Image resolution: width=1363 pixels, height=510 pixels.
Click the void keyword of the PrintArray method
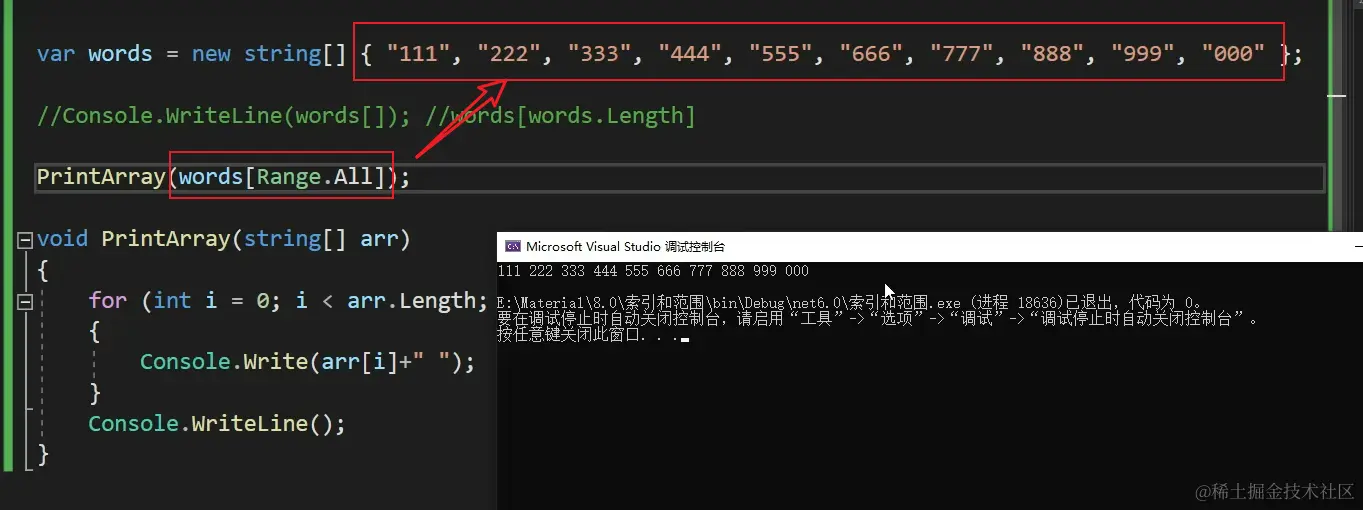(x=63, y=239)
